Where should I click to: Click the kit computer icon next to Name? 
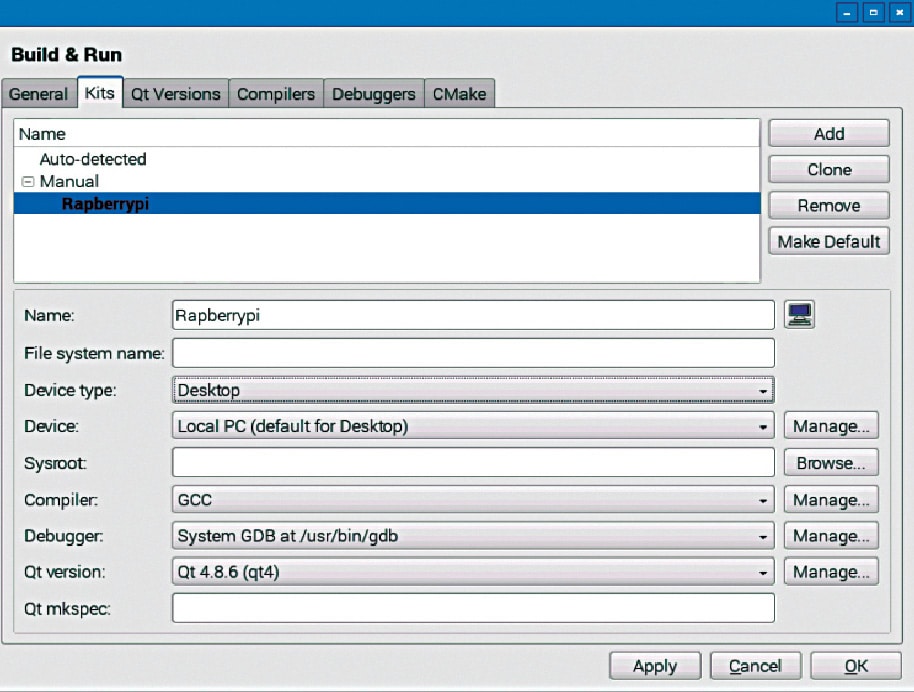[x=800, y=315]
